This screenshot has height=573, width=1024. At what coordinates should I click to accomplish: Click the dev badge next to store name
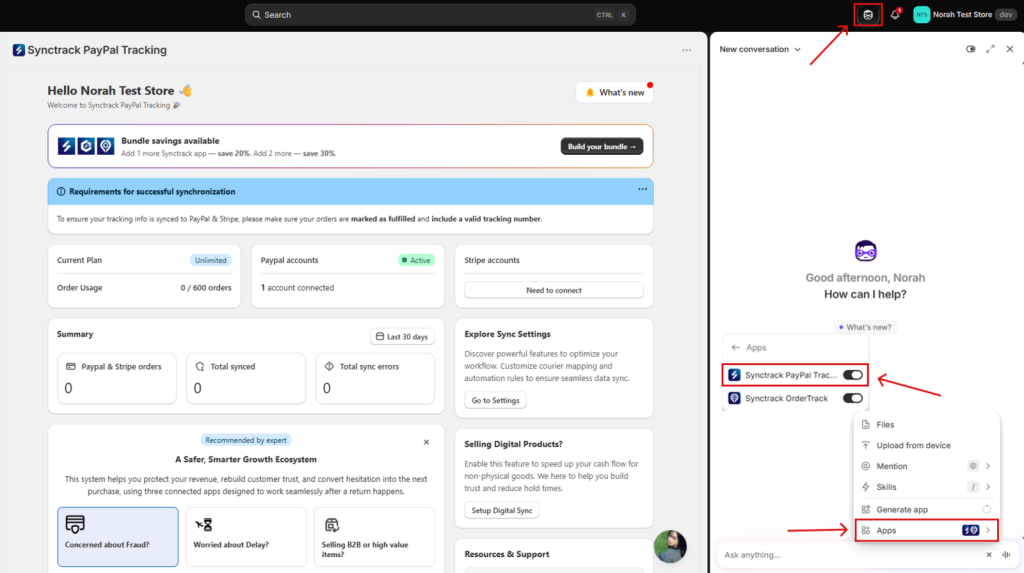point(1006,14)
